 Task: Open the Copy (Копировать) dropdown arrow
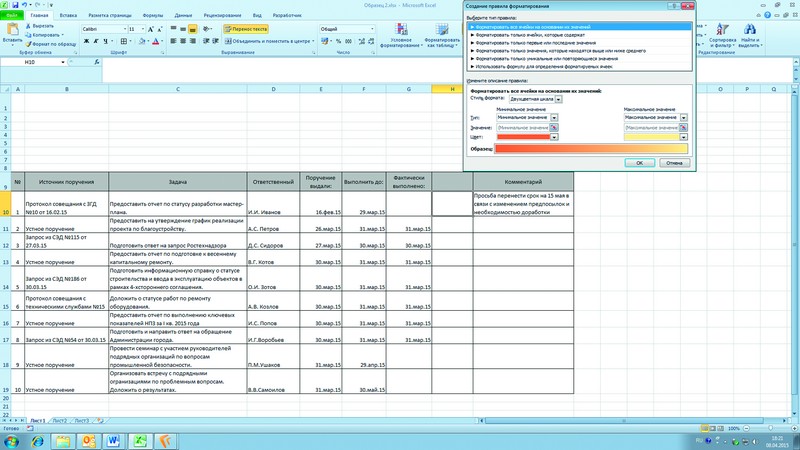[x=63, y=35]
